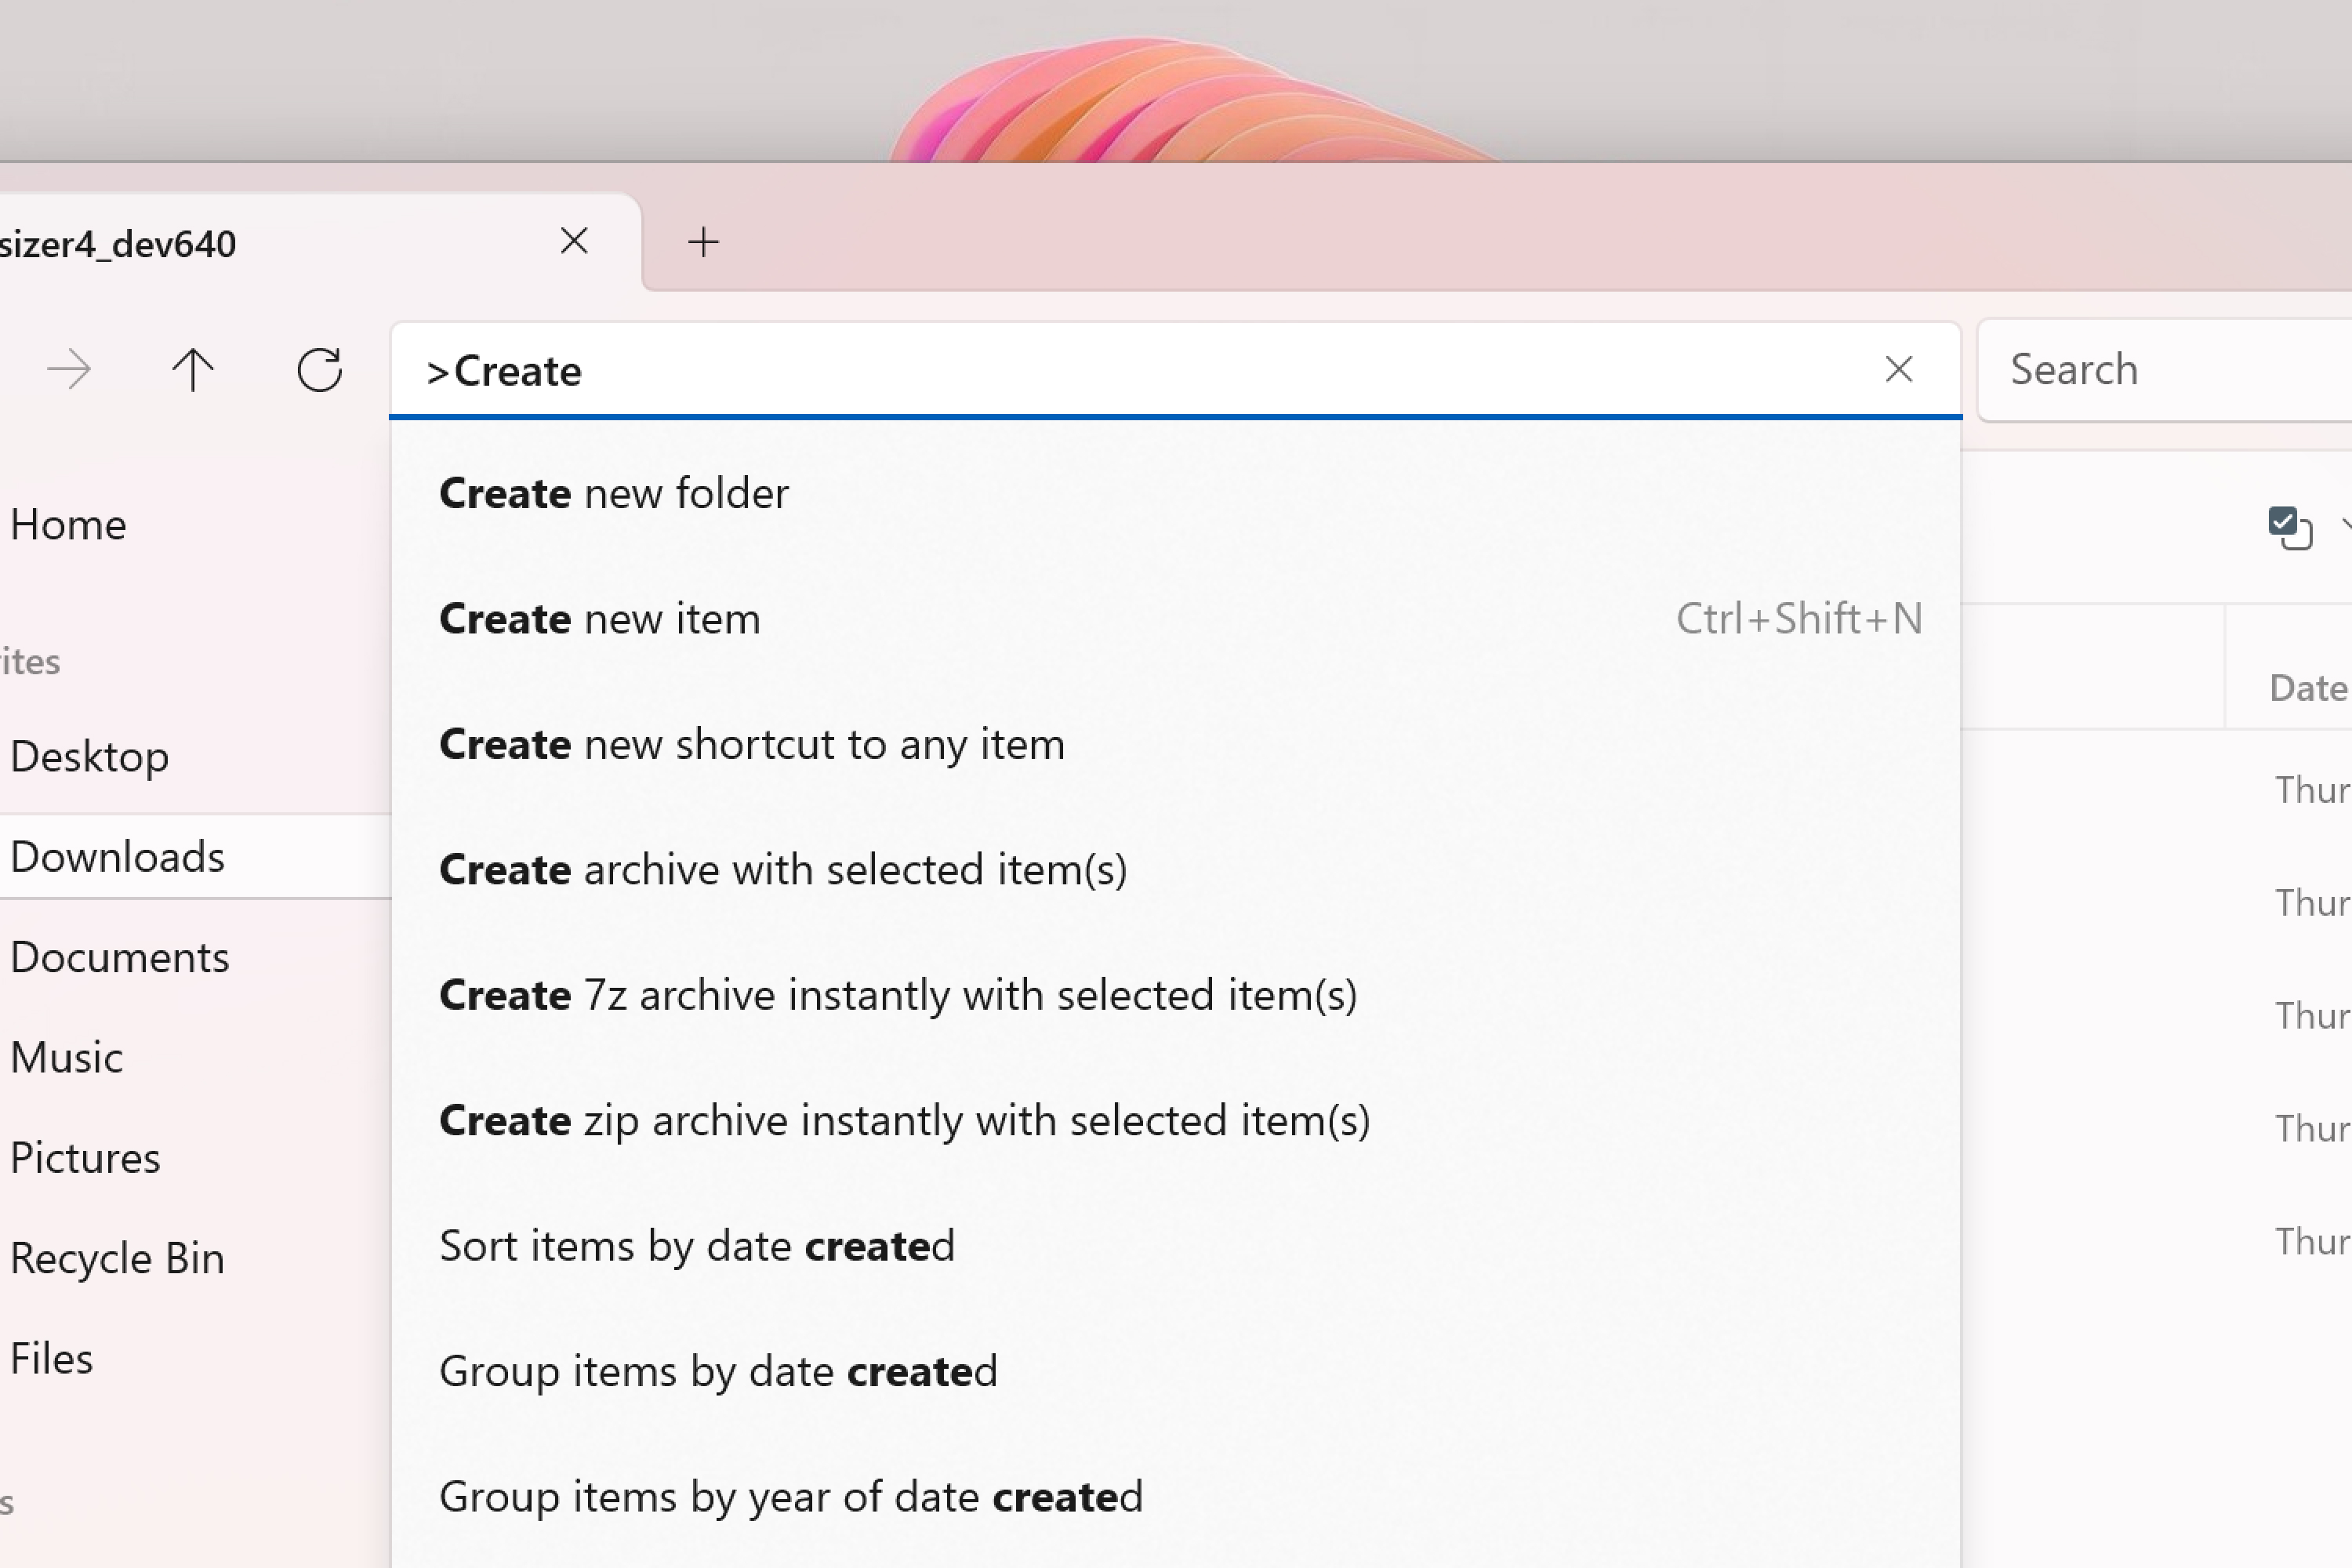This screenshot has width=2352, height=1568.
Task: Click the forward navigation arrow icon
Action: [x=65, y=369]
